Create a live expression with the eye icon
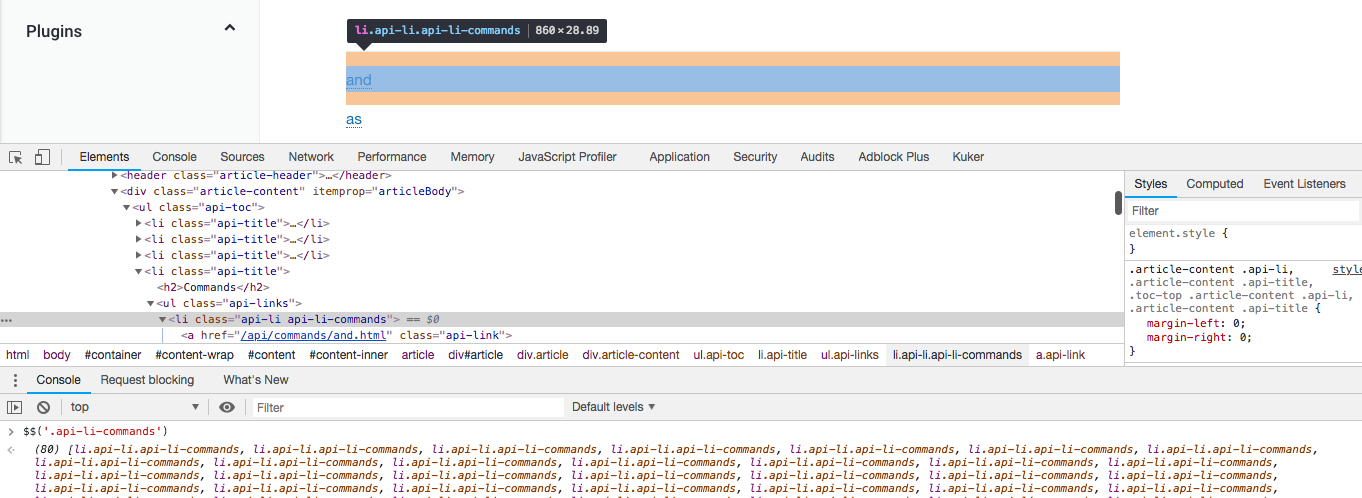Viewport: 1362px width, 498px height. (227, 407)
